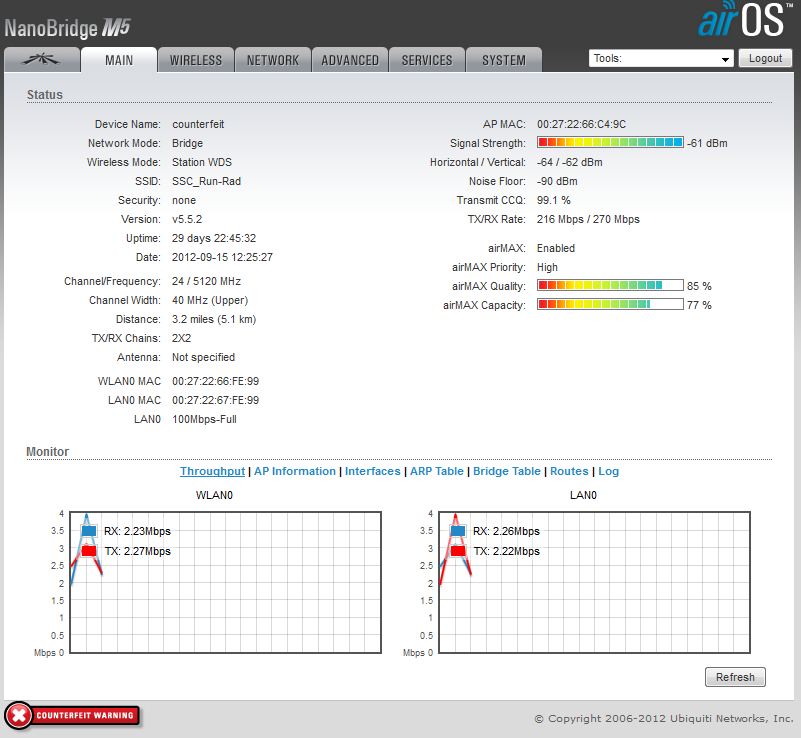
Task: Click the WLAN0 throughput graph
Action: point(225,582)
